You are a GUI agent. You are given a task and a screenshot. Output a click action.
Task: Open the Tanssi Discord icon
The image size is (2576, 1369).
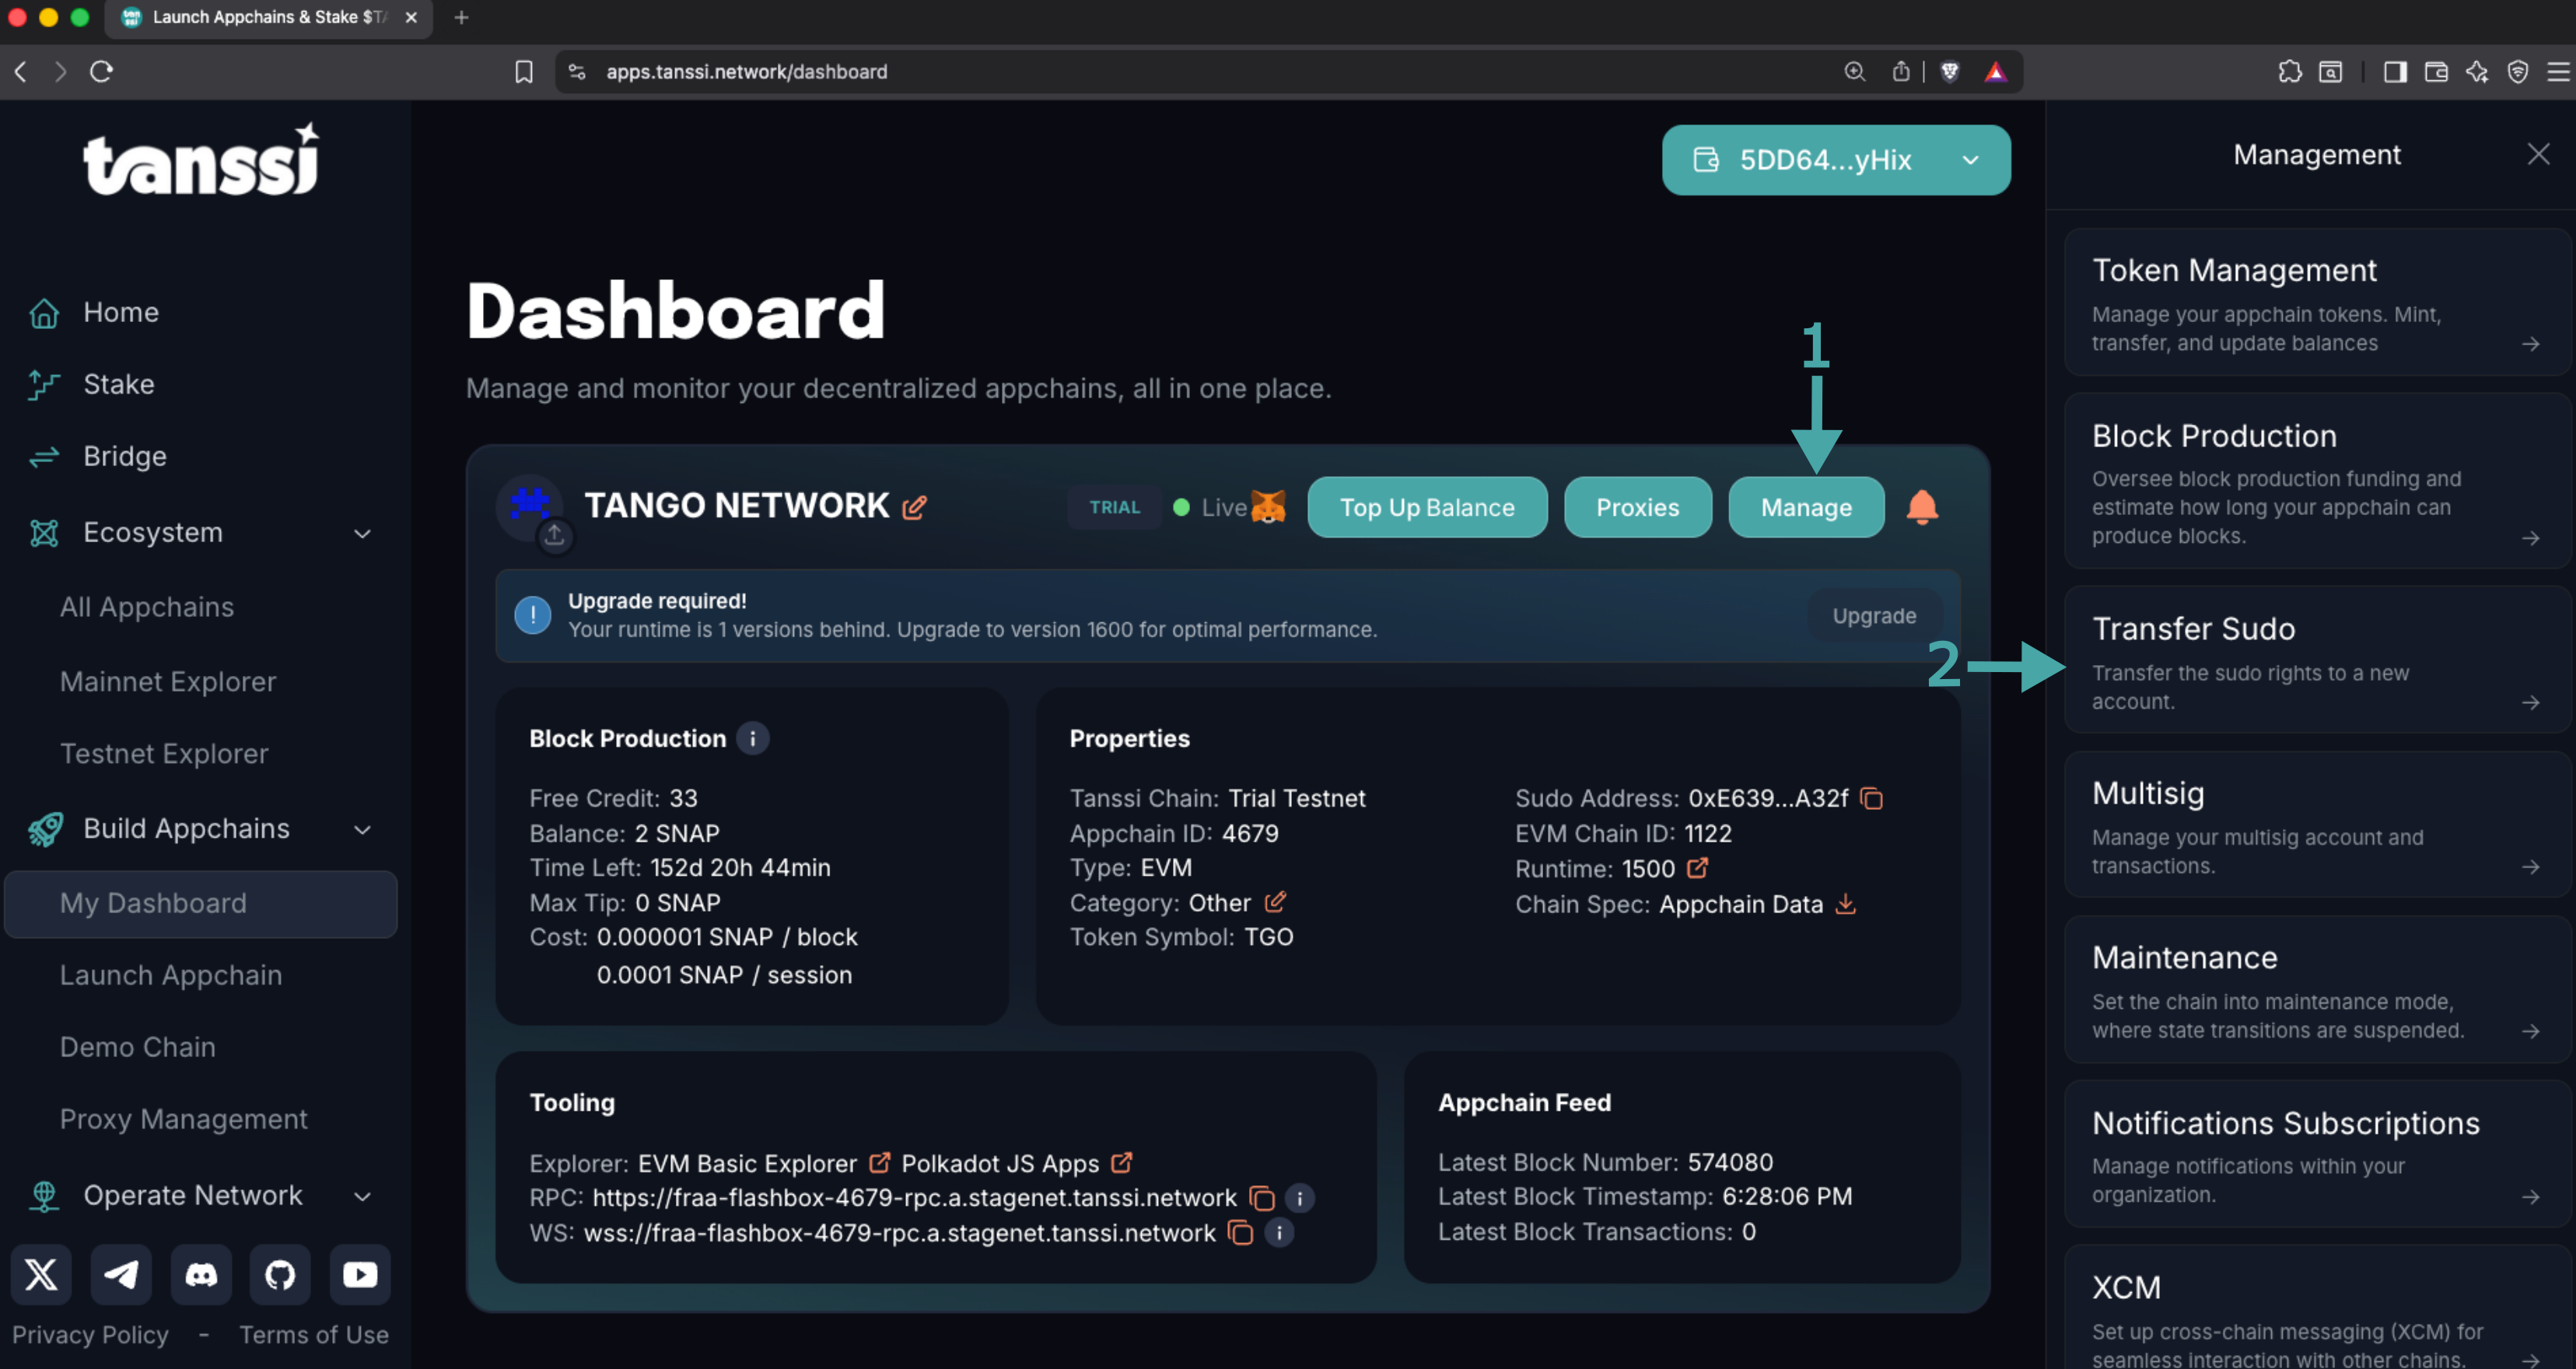[x=201, y=1274]
